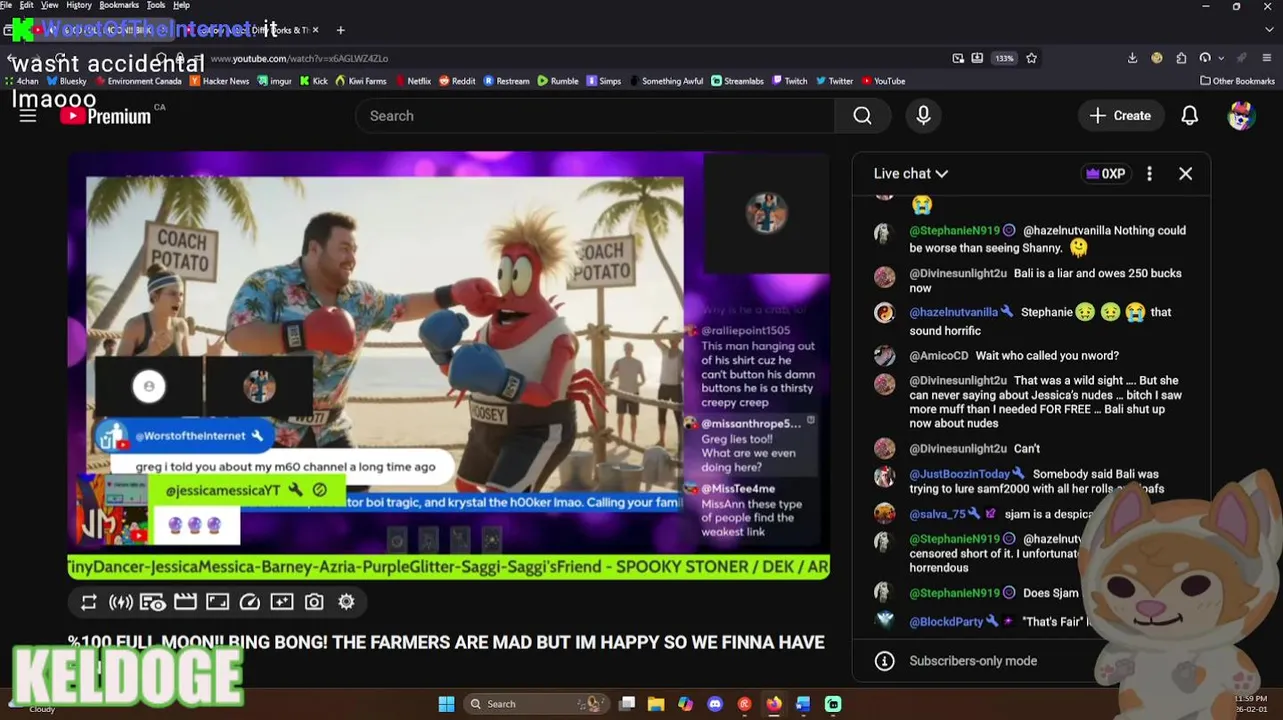The height and width of the screenshot is (720, 1283).
Task: Open the taskbar clock showing 11:59 PM
Action: tap(1251, 704)
